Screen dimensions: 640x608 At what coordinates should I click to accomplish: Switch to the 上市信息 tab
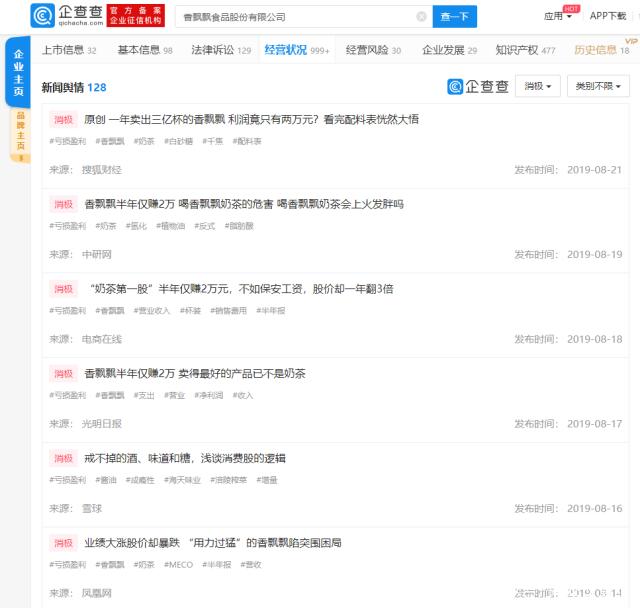(69, 50)
